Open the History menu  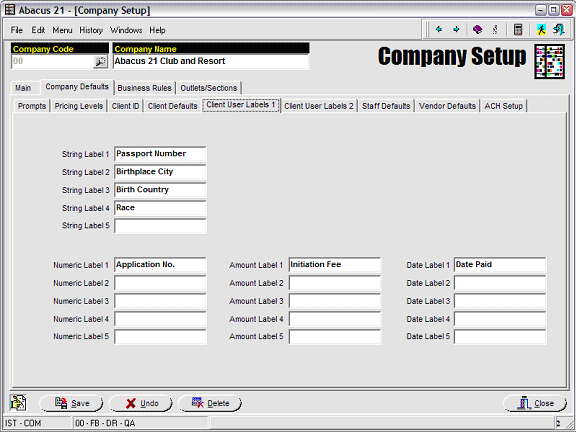(x=91, y=30)
